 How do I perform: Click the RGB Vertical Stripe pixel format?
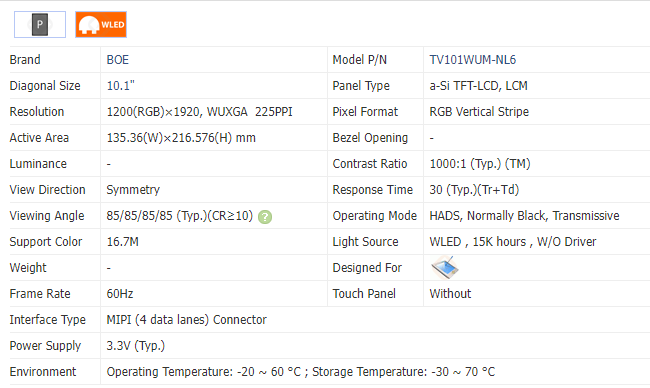point(479,112)
